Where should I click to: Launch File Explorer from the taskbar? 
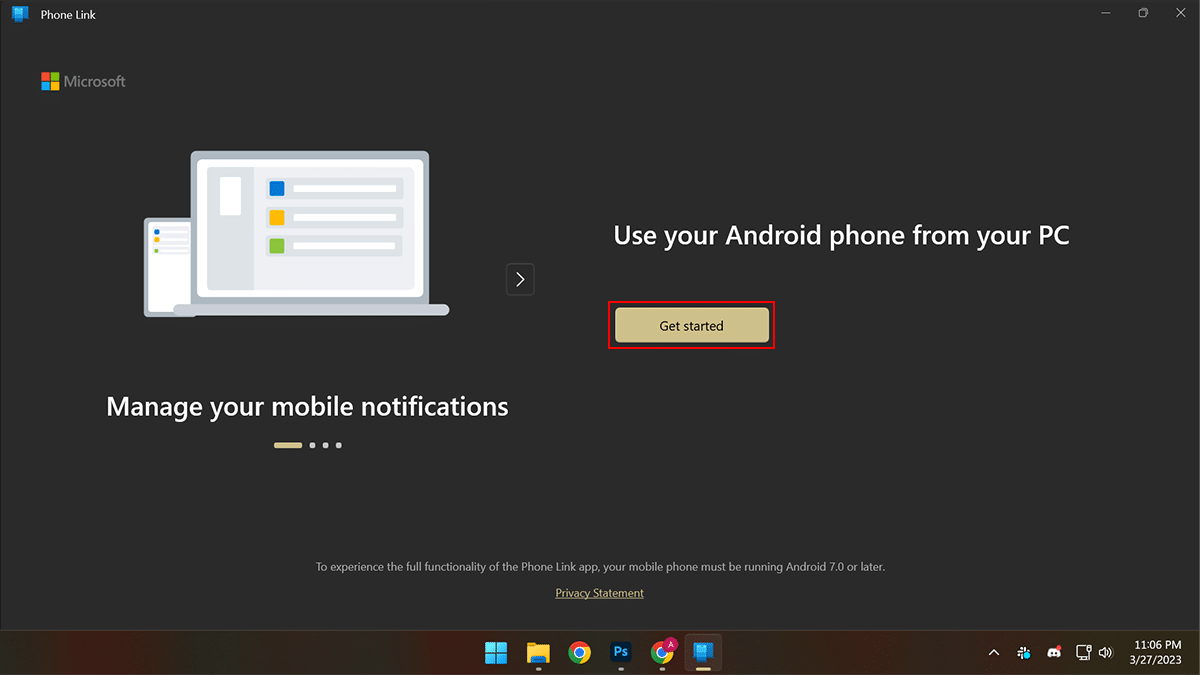[538, 653]
